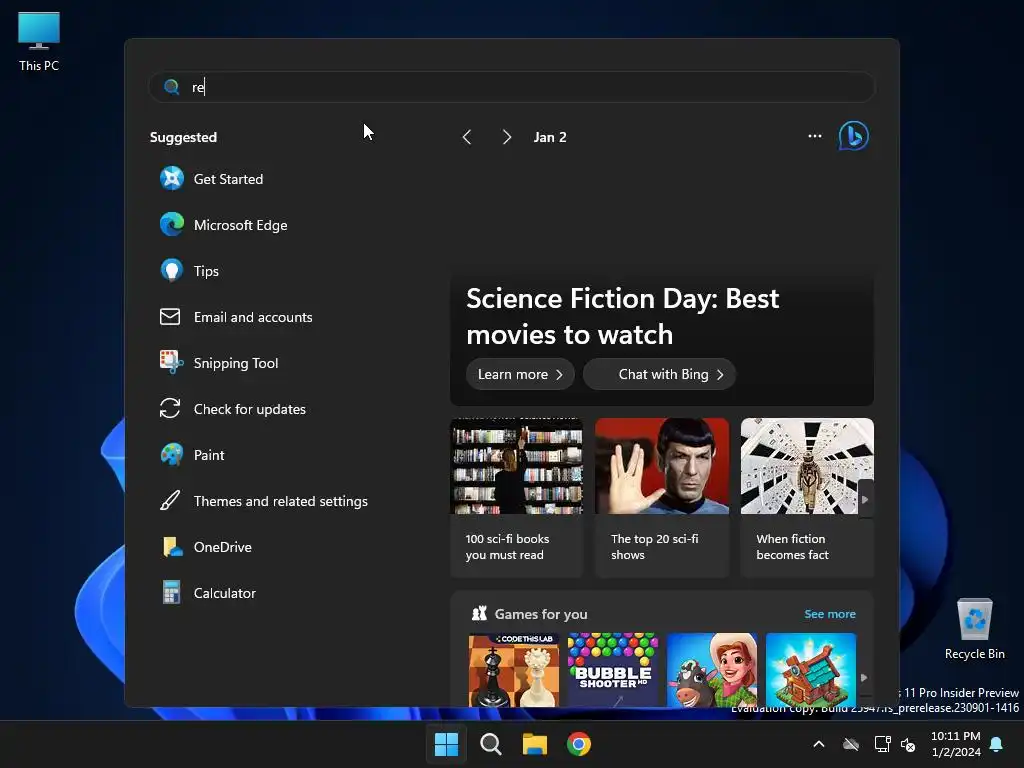Advance the games row with right arrow
The width and height of the screenshot is (1024, 768).
tap(864, 678)
